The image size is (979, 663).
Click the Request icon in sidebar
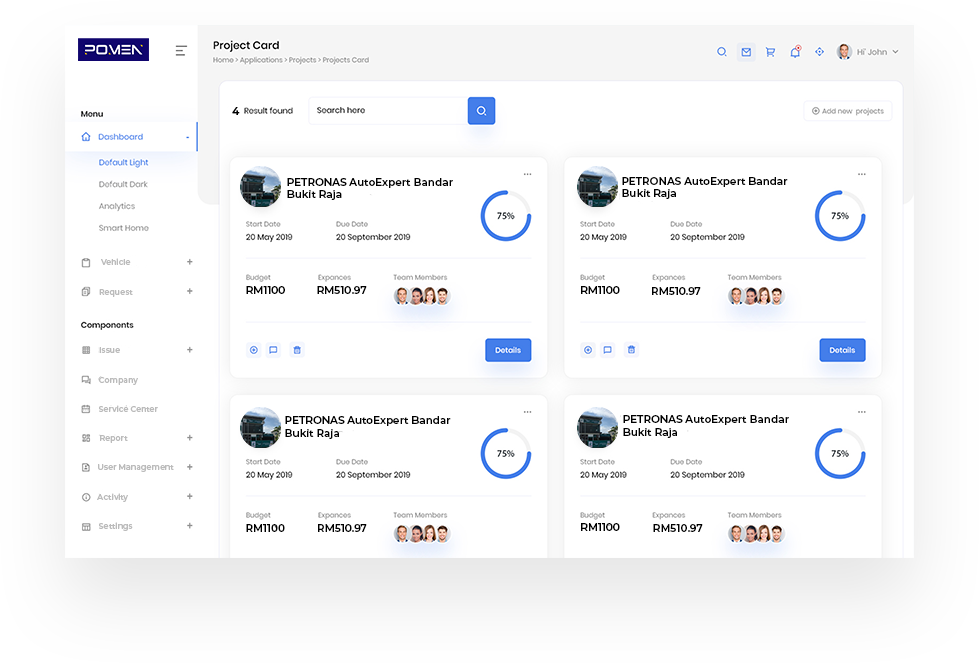pos(86,292)
